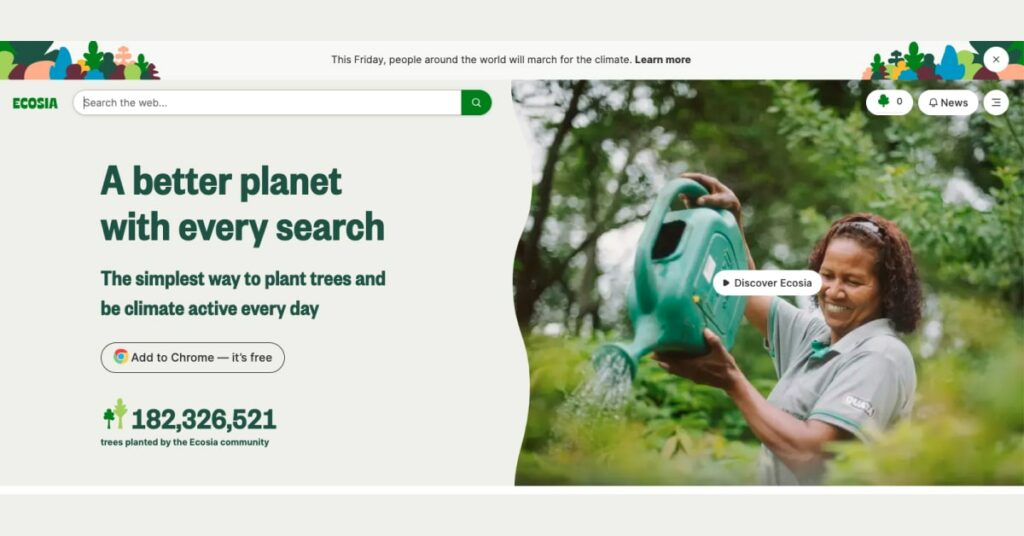This screenshot has height=536, width=1024.
Task: Focus the Search the web field
Action: click(x=267, y=102)
